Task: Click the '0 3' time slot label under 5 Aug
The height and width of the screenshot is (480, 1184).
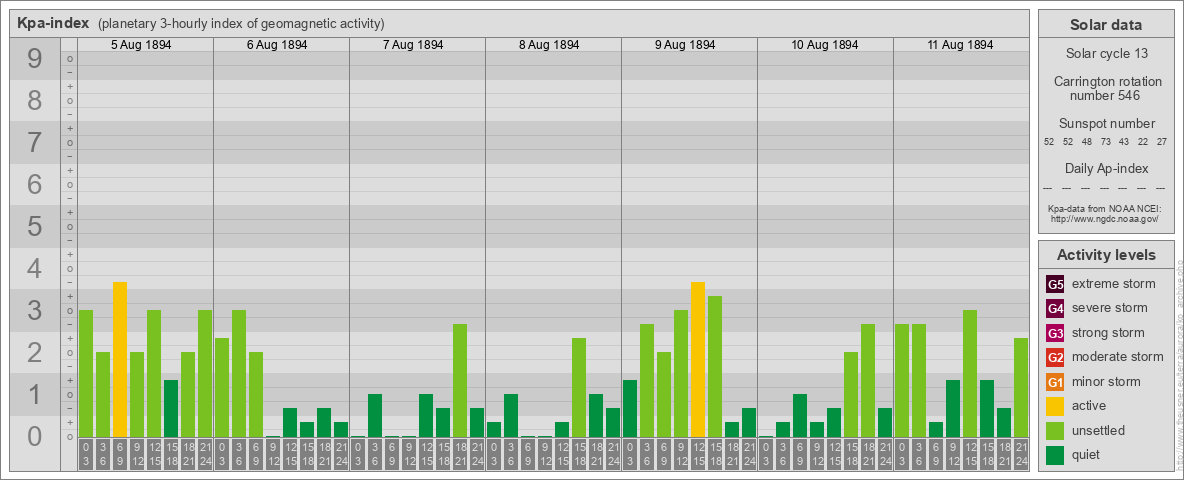Action: 86,454
